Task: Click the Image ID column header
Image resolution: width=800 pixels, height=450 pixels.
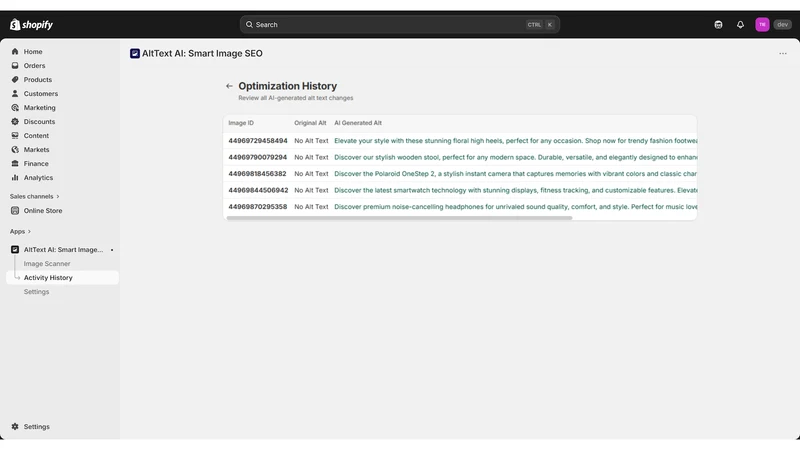Action: [241, 123]
